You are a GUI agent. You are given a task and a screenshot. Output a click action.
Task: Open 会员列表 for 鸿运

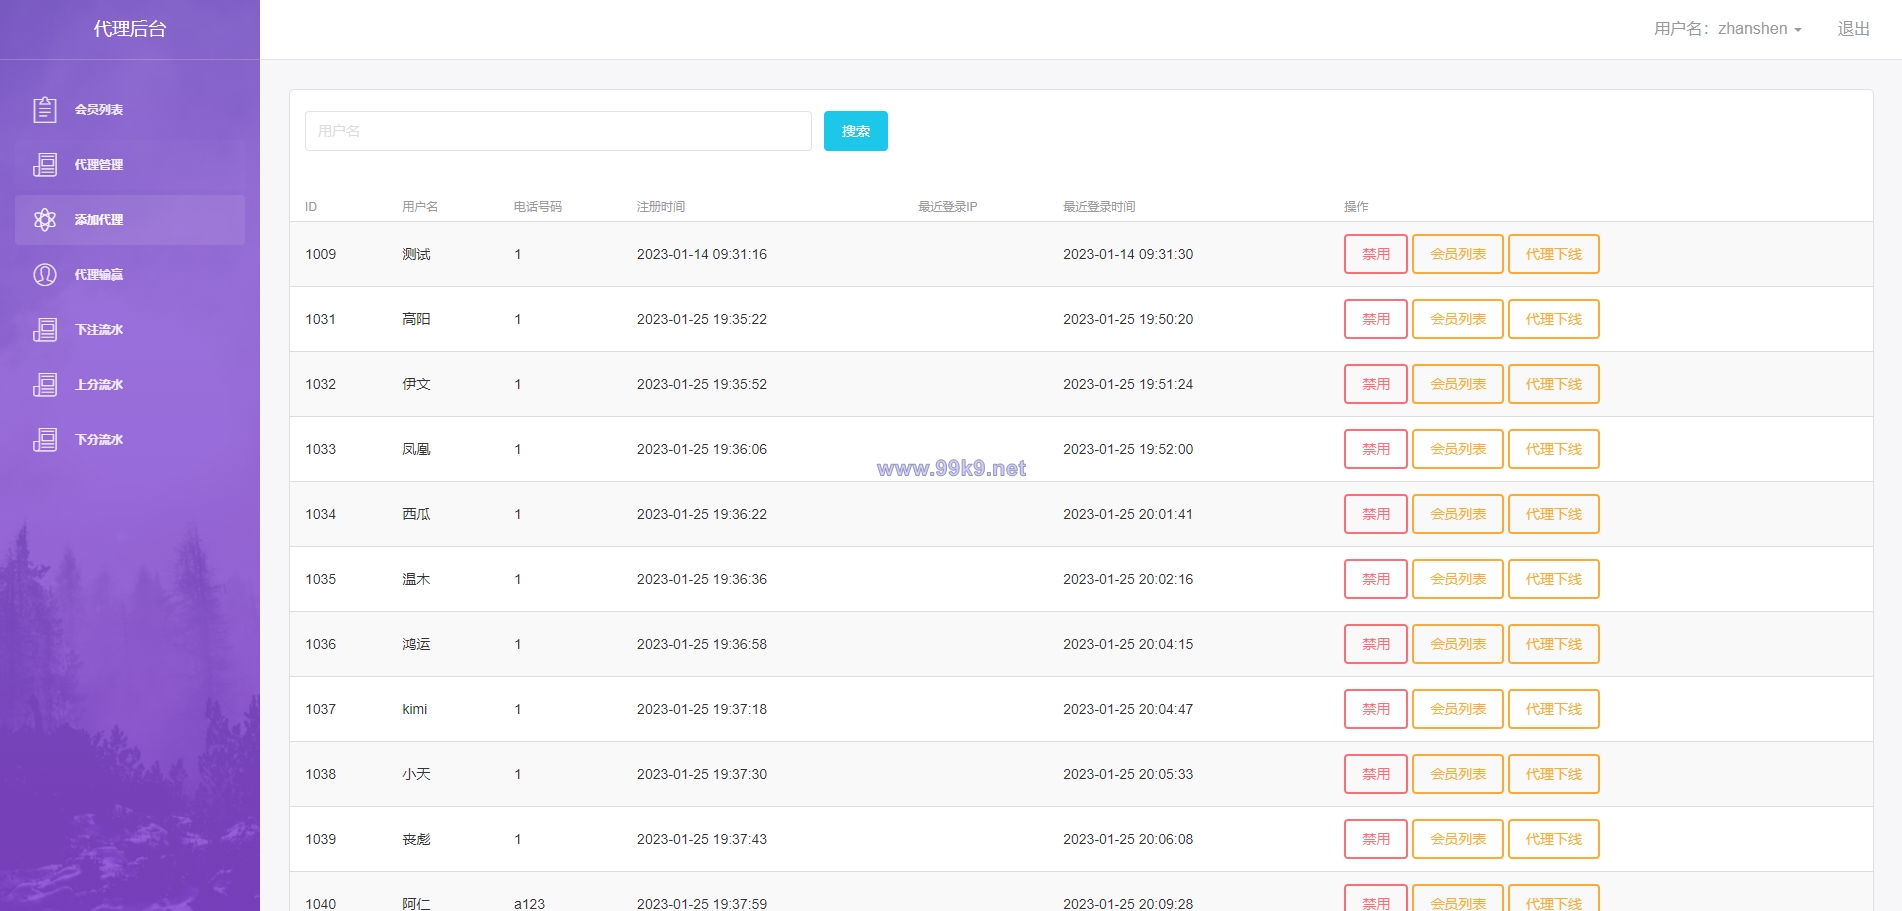click(x=1458, y=644)
